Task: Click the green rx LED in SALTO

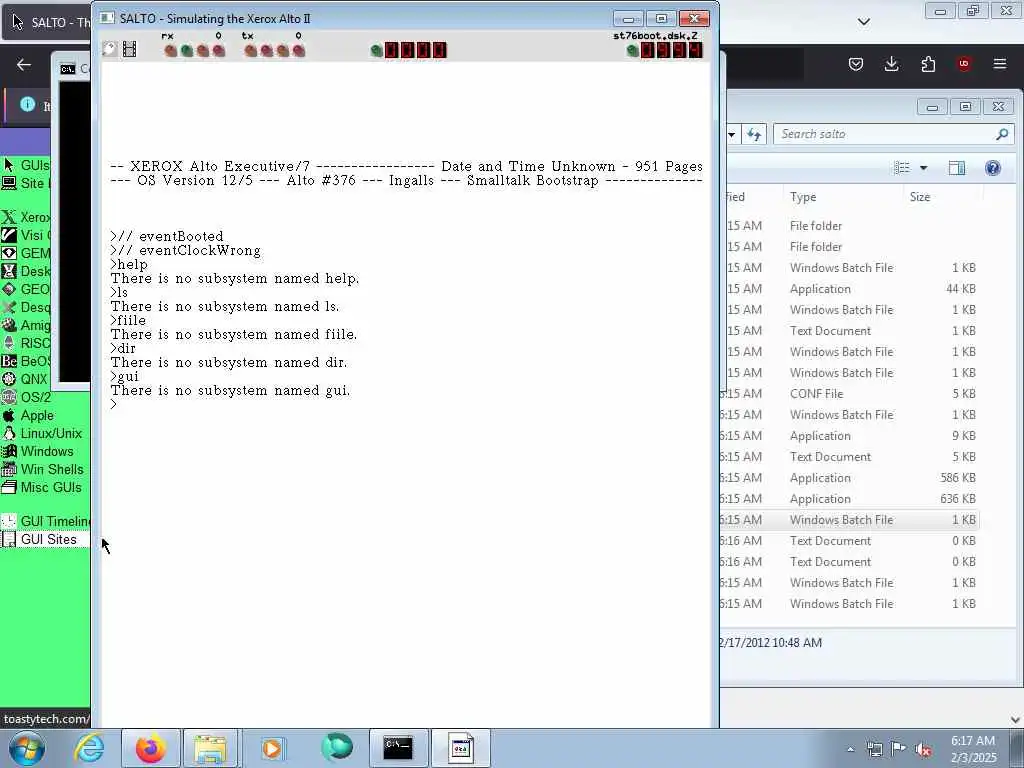Action: 187,50
